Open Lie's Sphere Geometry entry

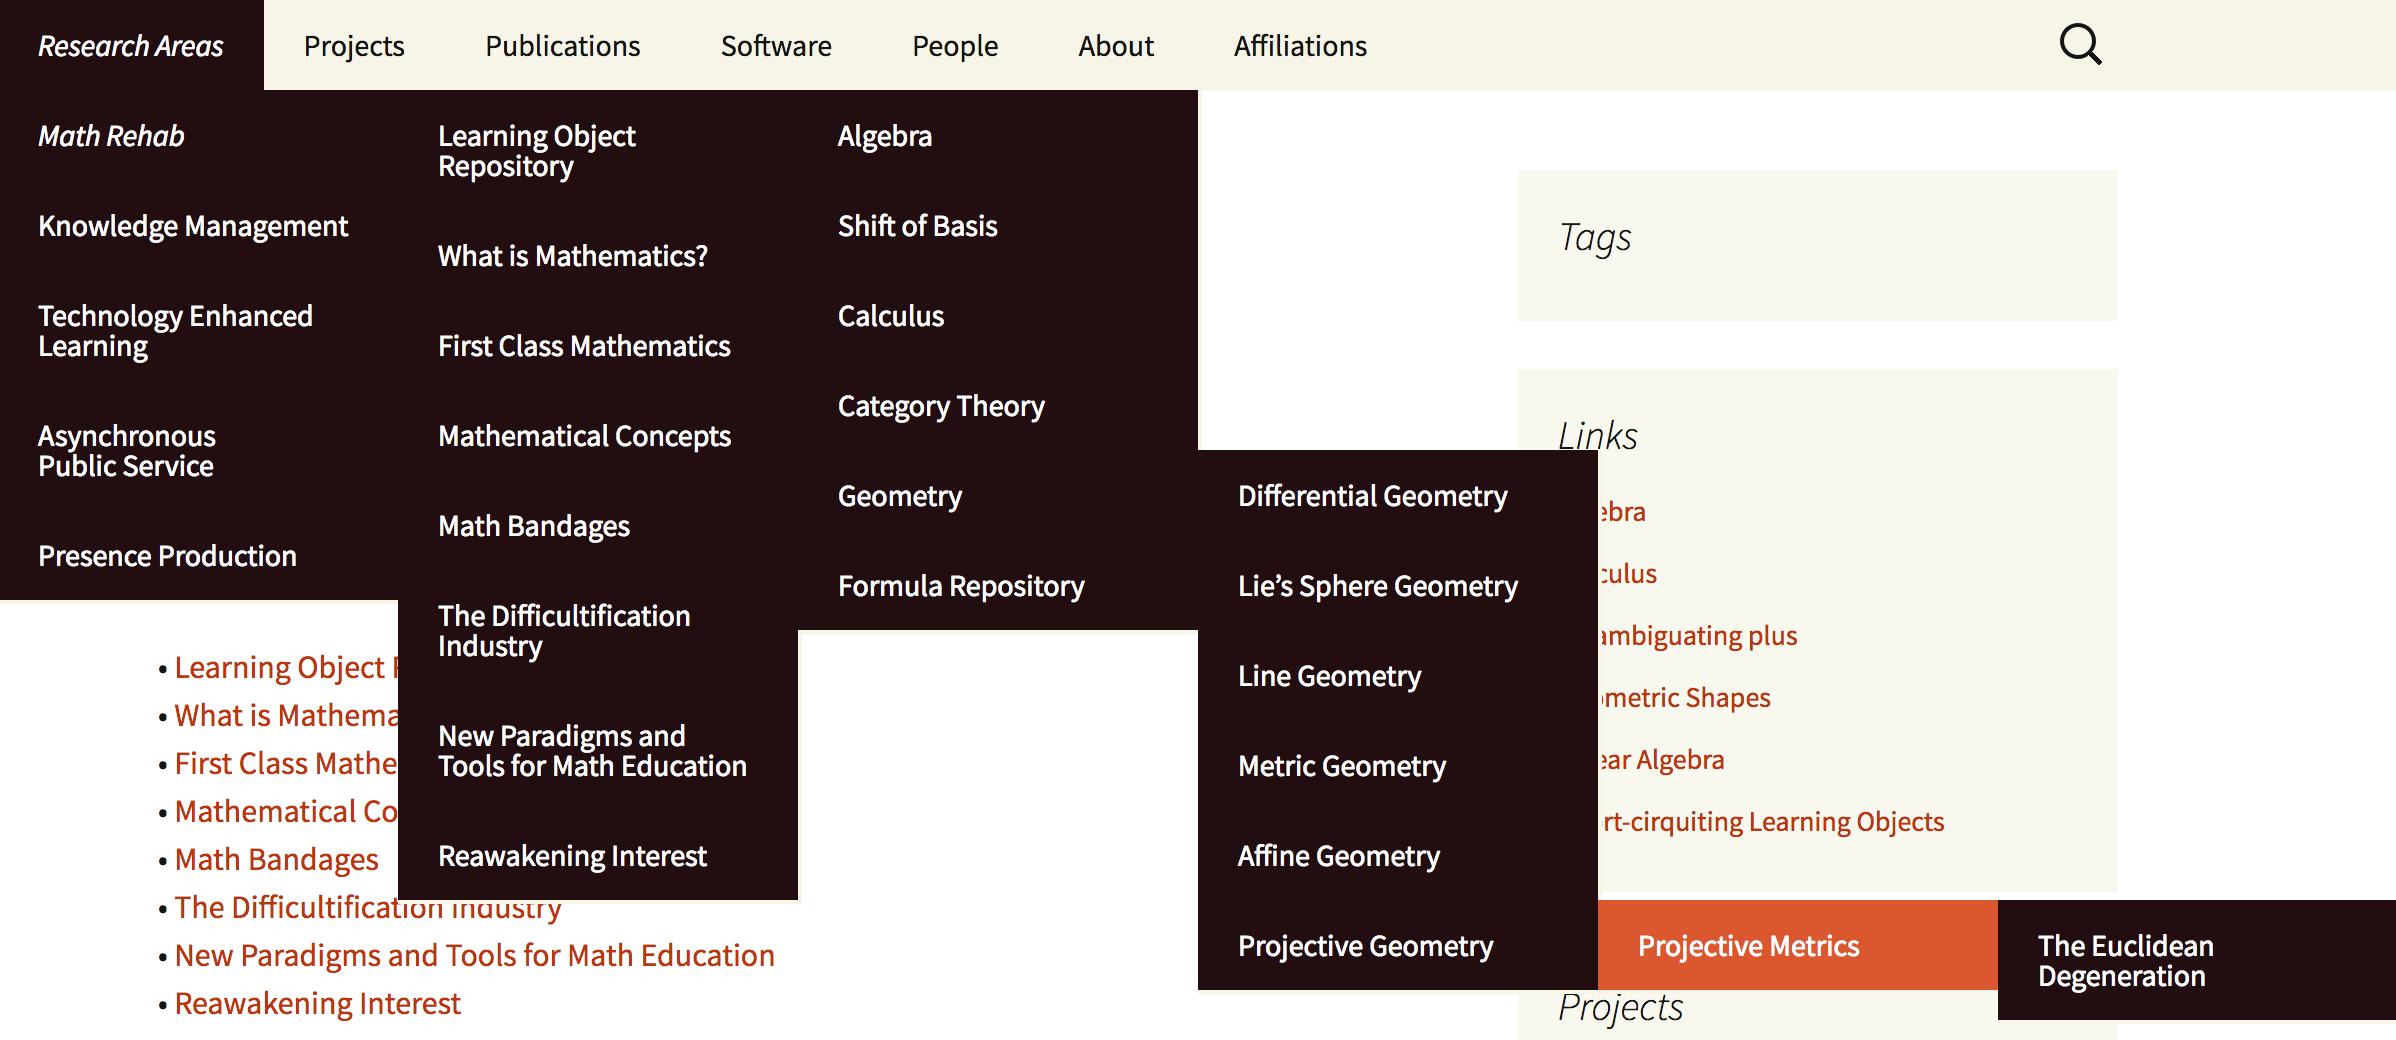pyautogui.click(x=1377, y=586)
